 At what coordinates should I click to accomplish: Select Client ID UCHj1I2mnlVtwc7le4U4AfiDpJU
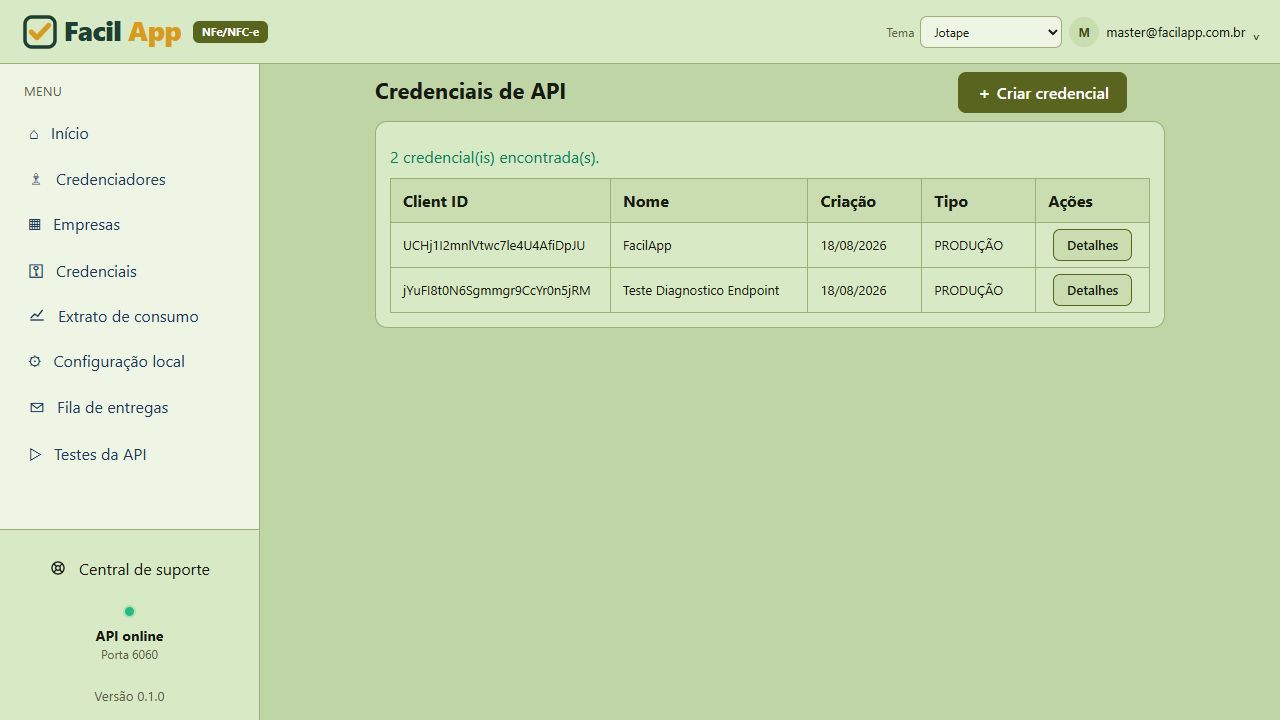tap(494, 245)
